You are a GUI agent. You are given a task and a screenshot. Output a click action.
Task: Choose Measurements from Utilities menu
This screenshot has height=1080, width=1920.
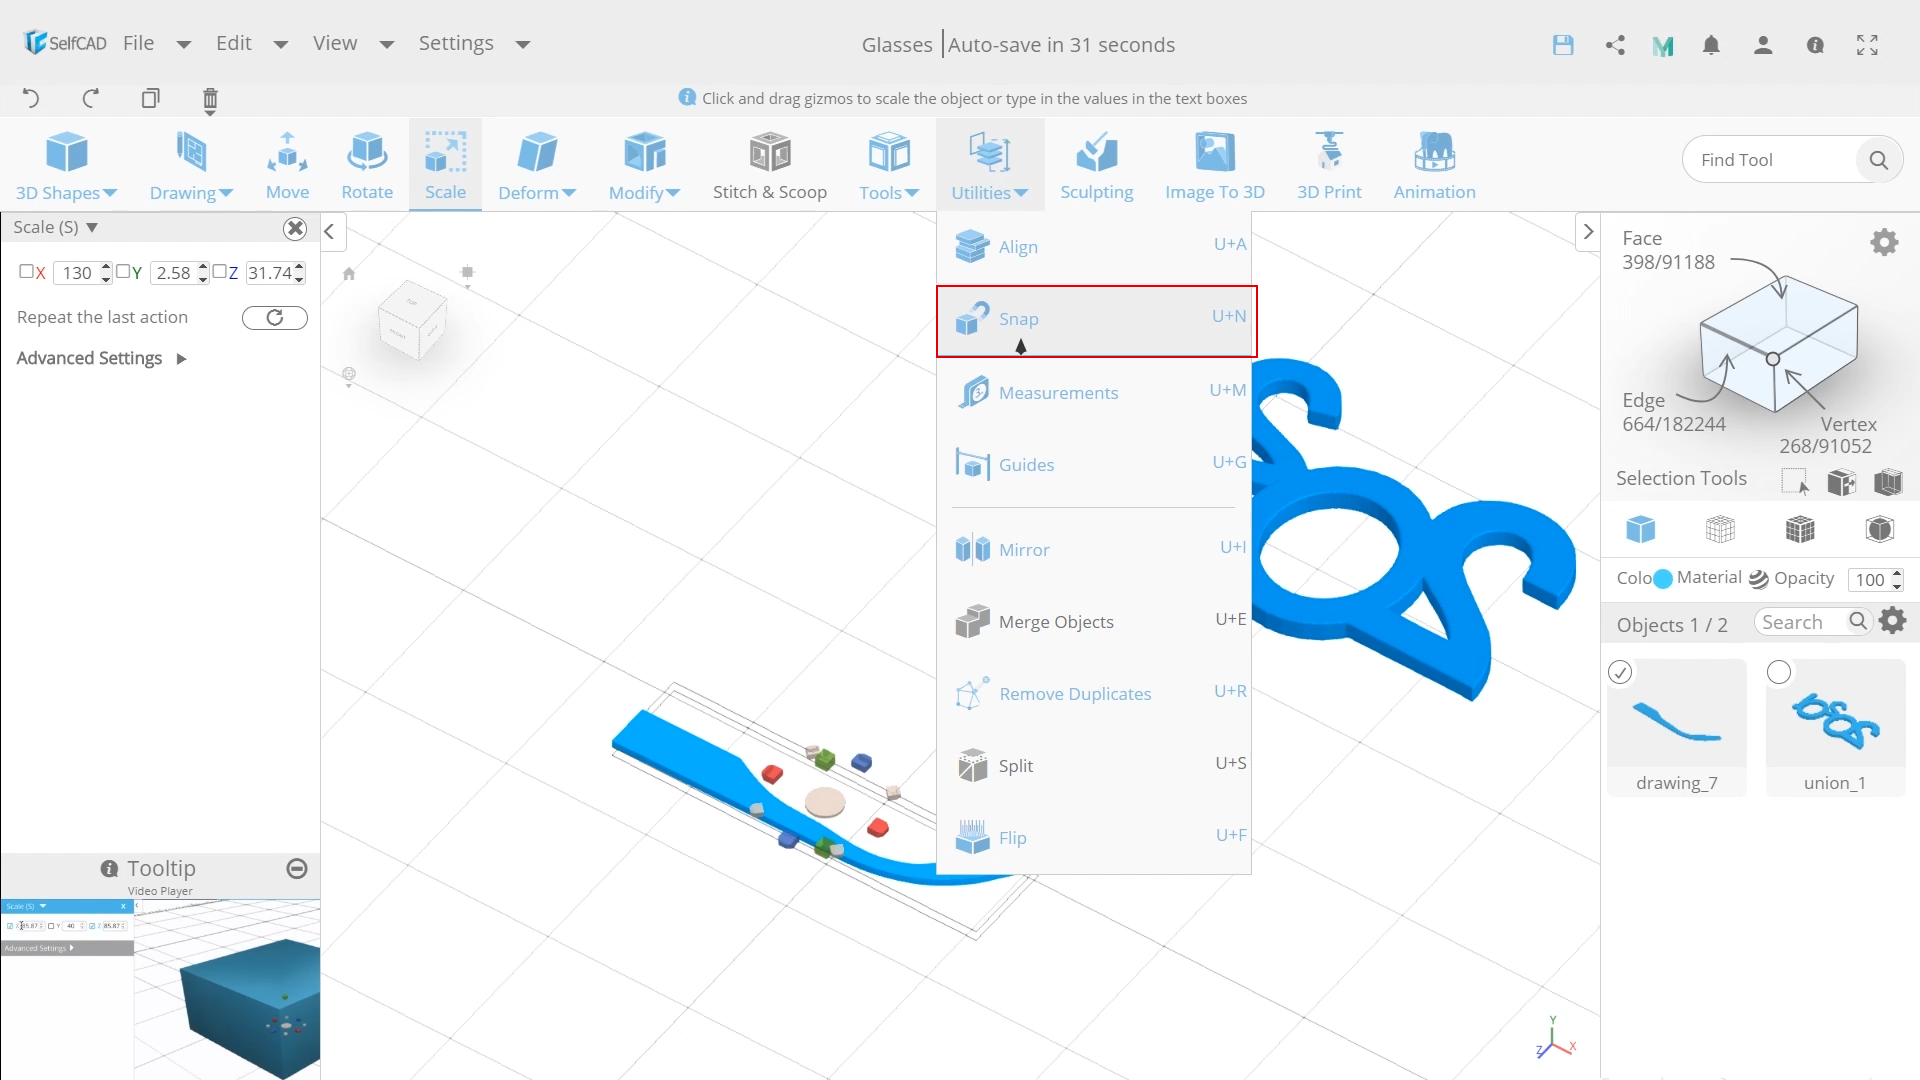tap(1095, 392)
